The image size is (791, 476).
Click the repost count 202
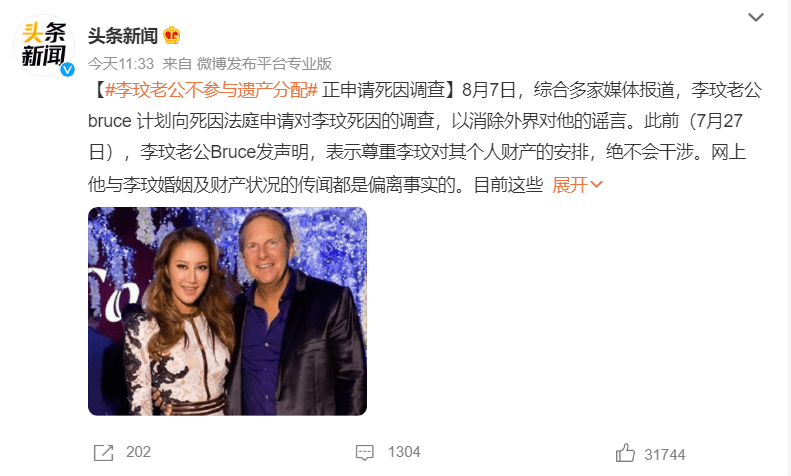point(138,452)
